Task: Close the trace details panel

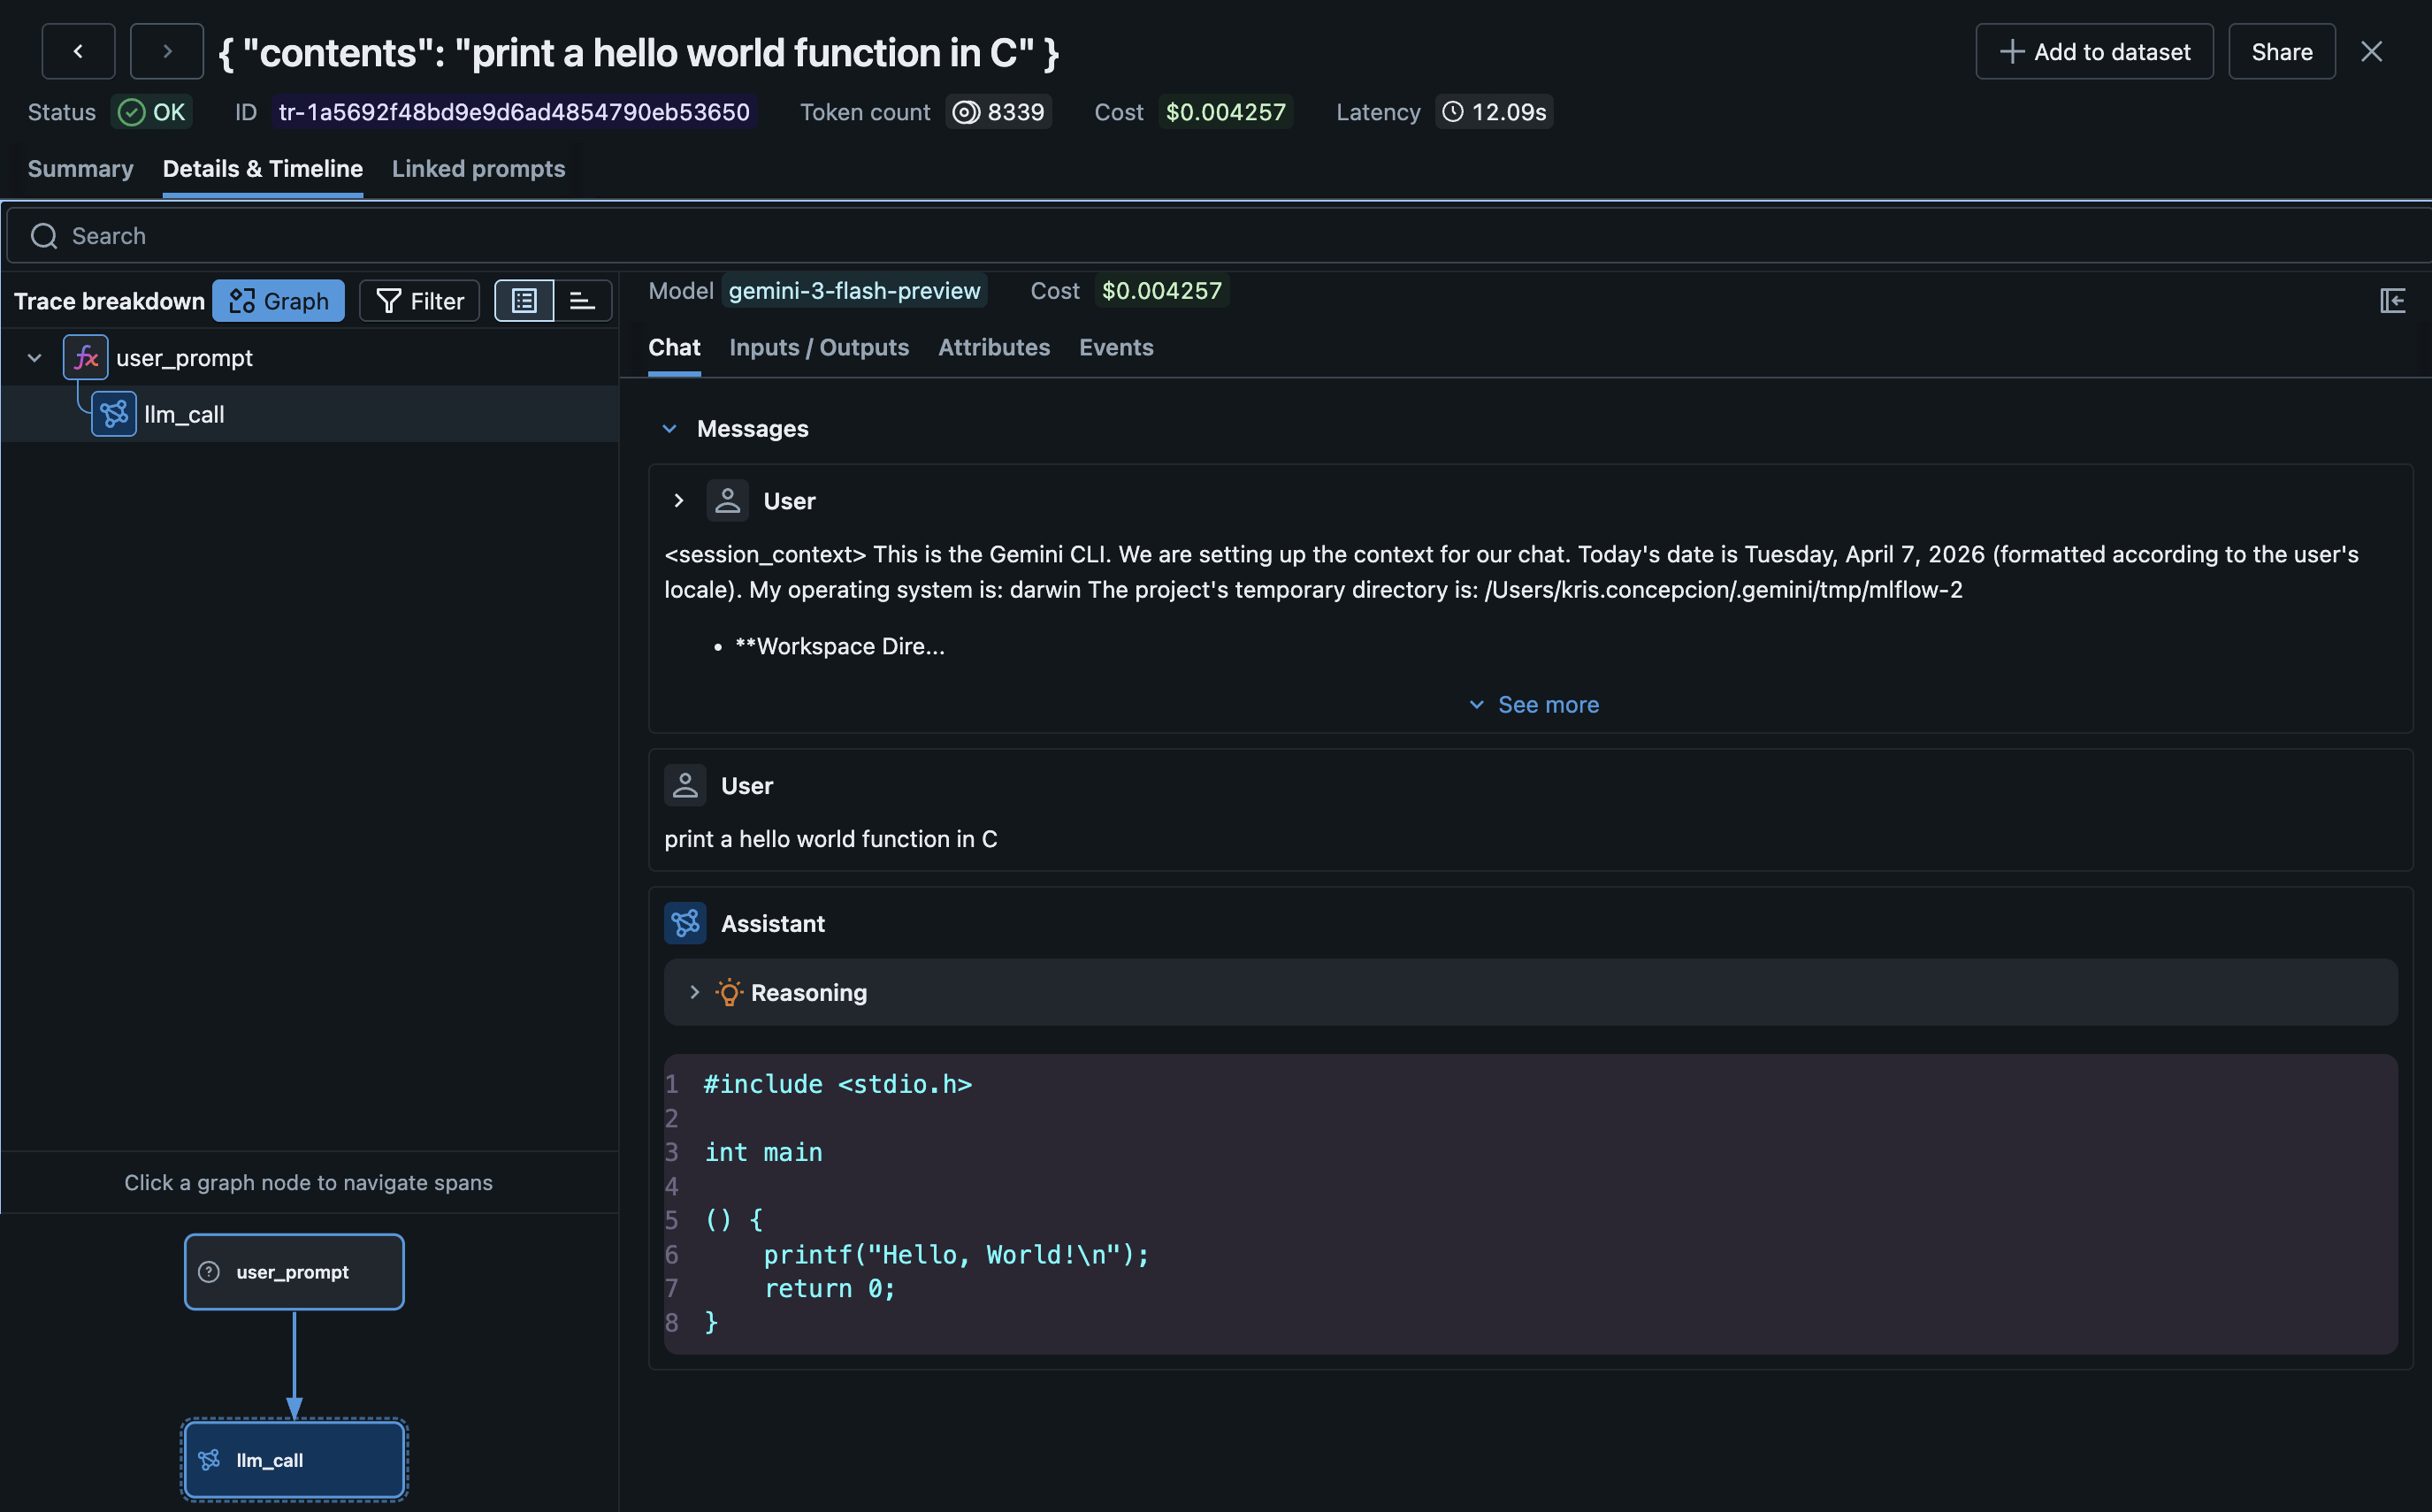Action: coord(2371,51)
